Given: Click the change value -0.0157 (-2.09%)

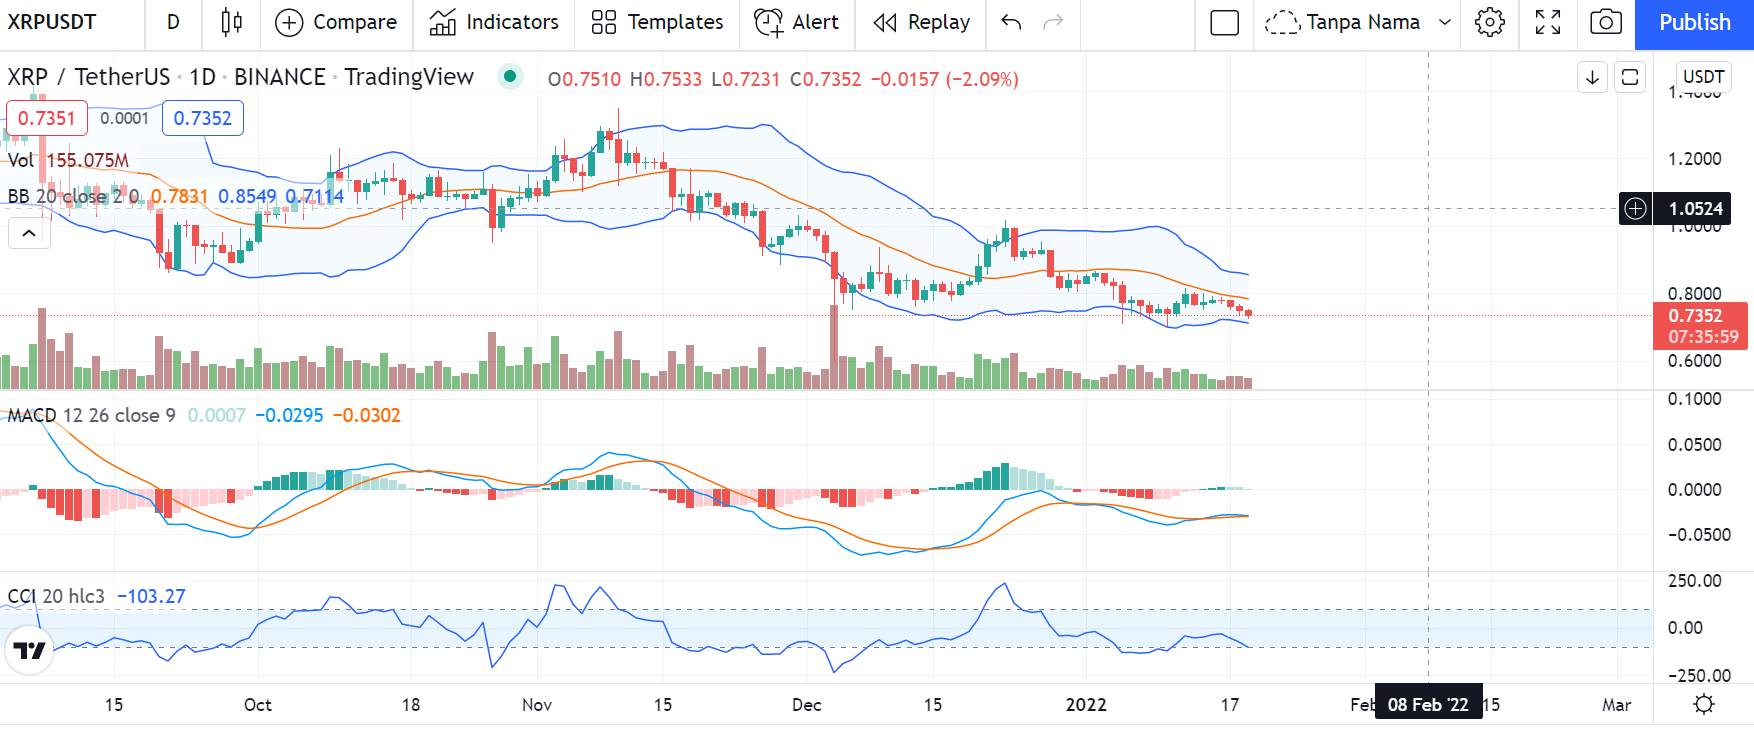Looking at the screenshot, I should pyautogui.click(x=944, y=79).
